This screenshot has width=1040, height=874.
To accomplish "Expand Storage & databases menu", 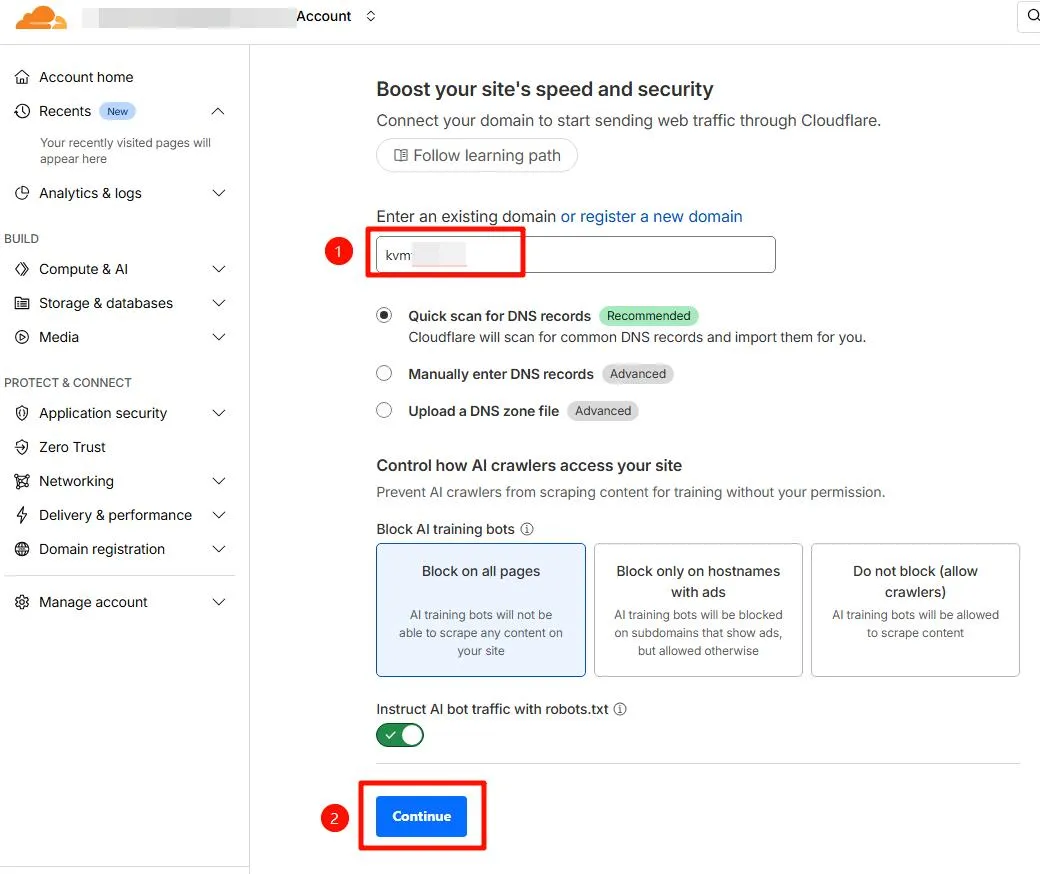I will click(218, 303).
